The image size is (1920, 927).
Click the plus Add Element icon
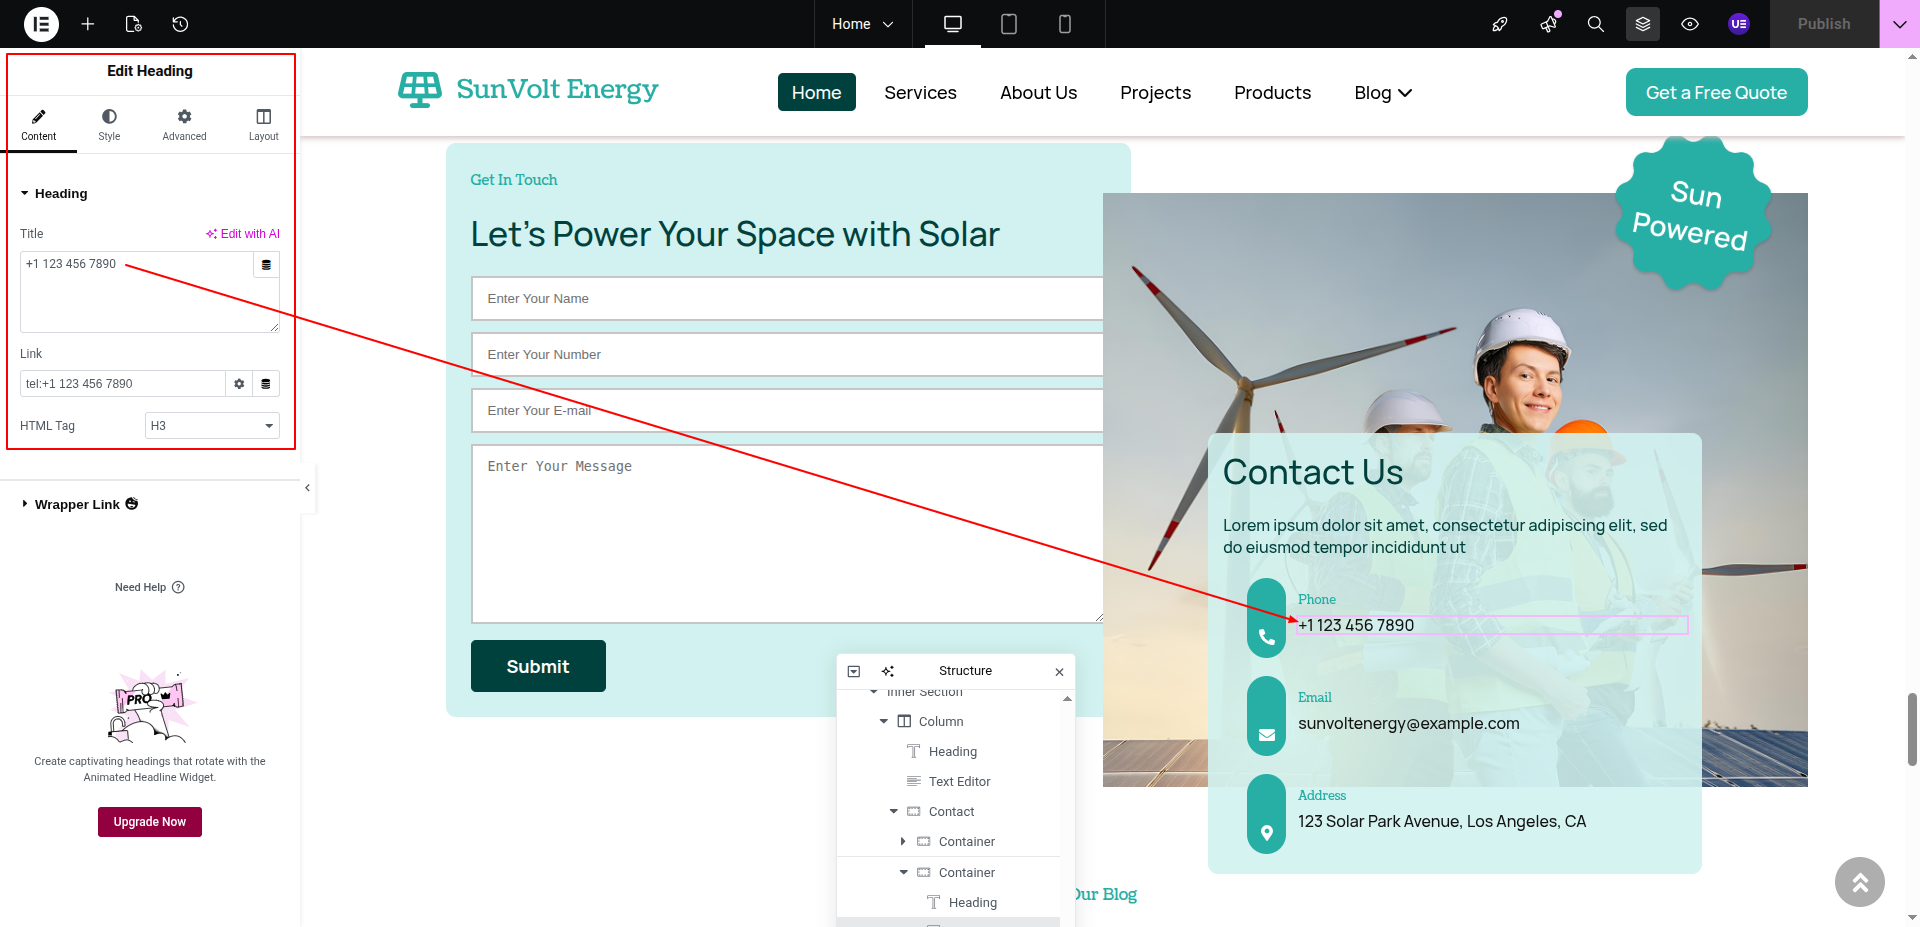(88, 24)
